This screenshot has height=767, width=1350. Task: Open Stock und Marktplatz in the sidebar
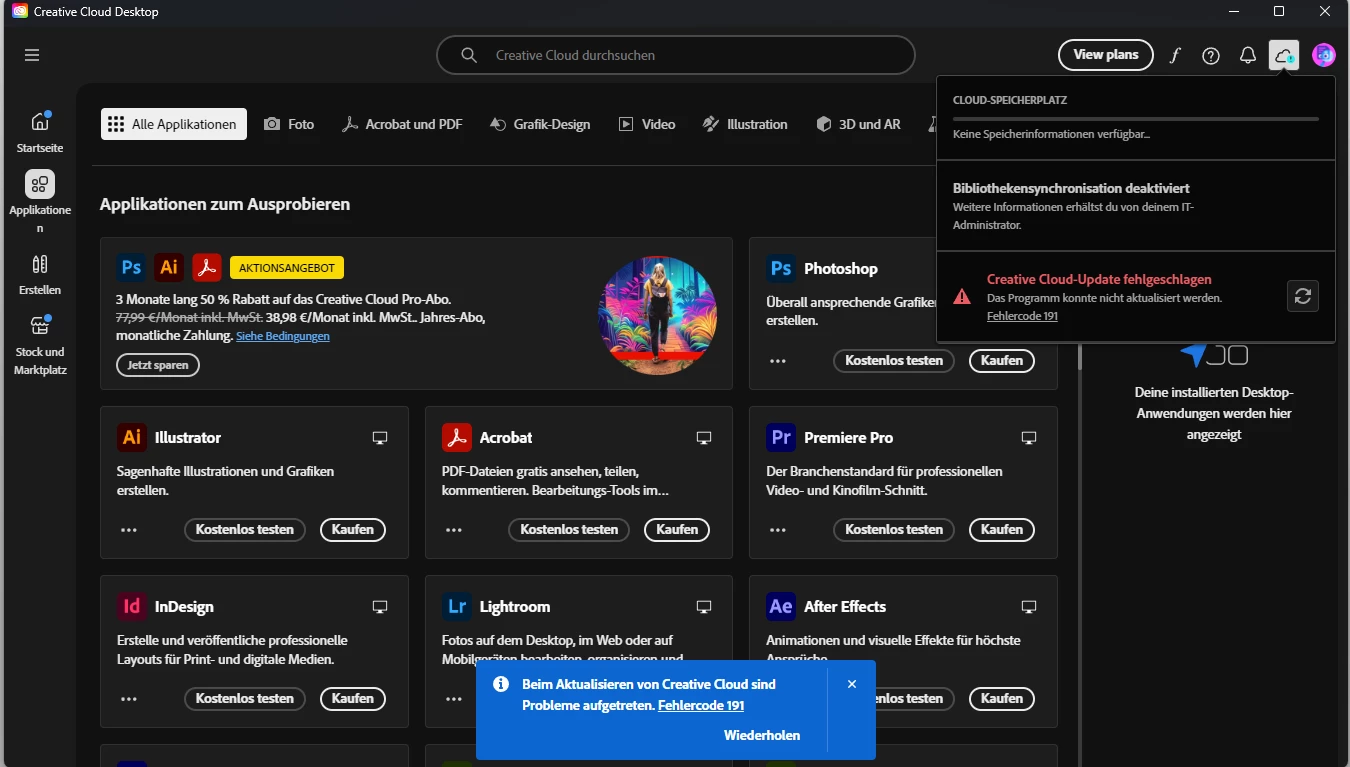40,345
